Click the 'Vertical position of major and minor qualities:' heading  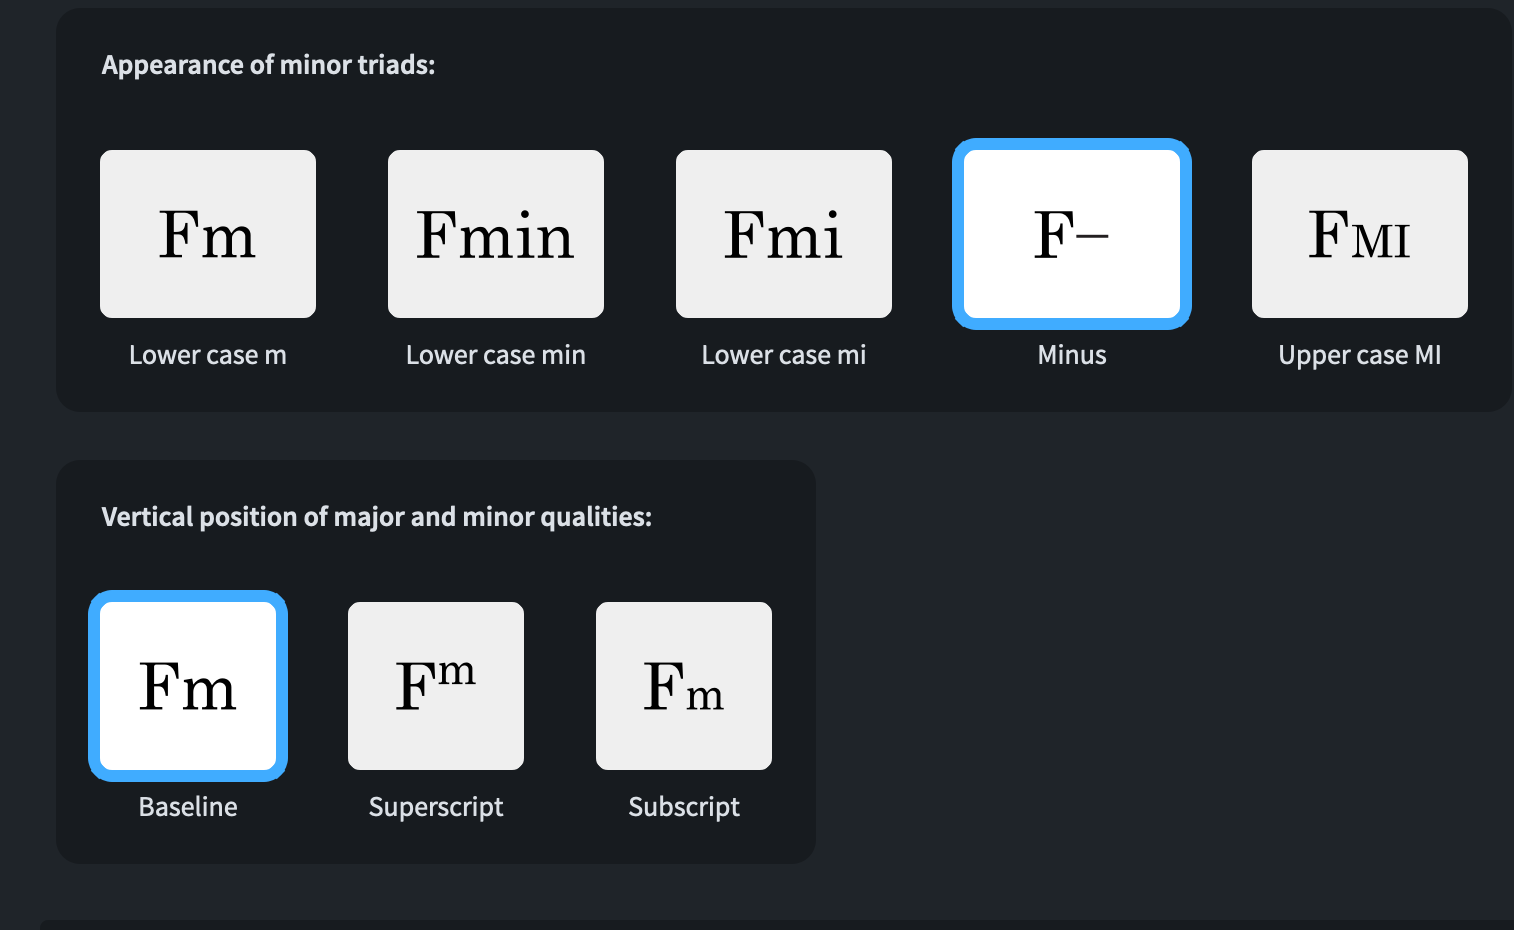376,517
